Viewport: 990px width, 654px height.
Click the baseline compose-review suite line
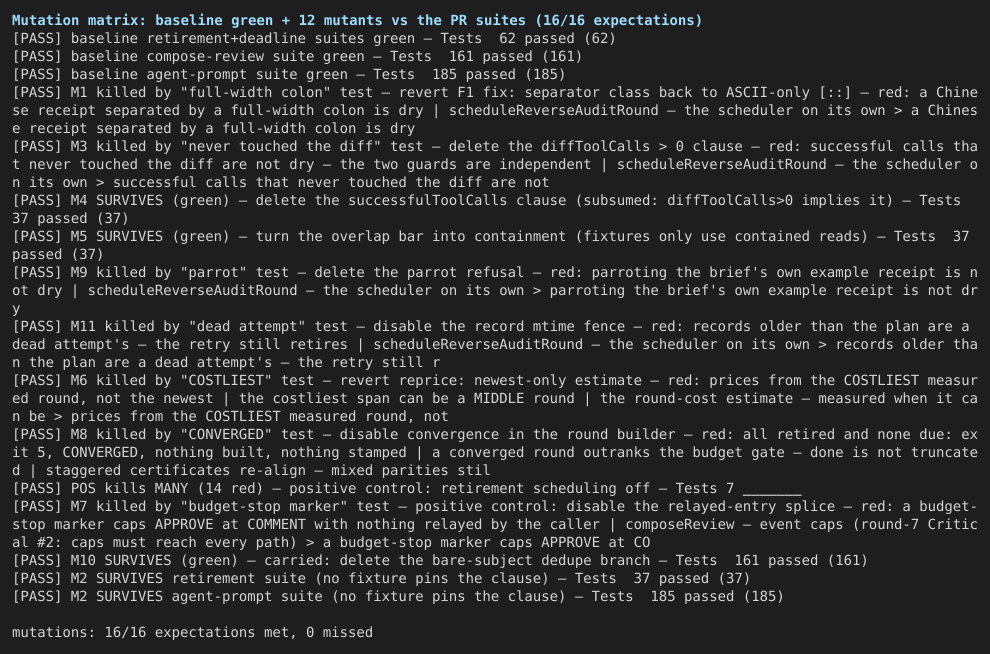(x=297, y=56)
